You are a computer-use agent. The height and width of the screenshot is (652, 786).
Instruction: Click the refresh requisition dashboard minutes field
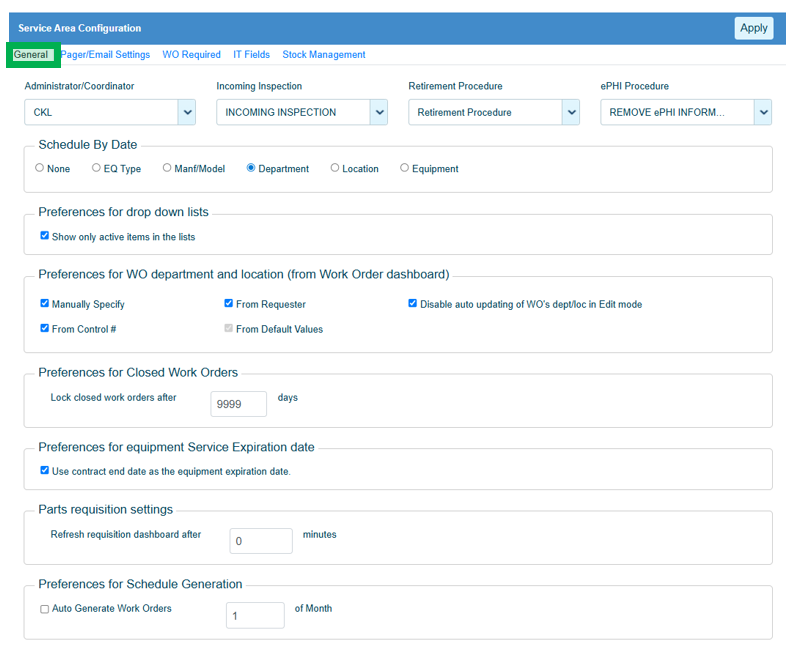(x=260, y=541)
